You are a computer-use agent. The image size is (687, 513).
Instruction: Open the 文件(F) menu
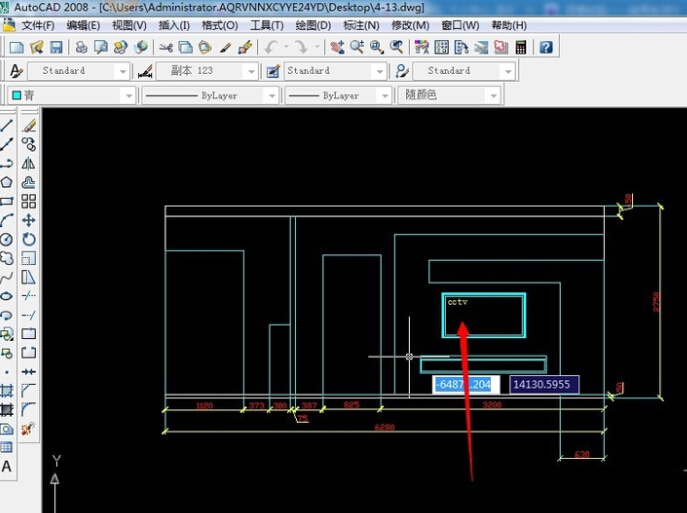click(x=38, y=25)
